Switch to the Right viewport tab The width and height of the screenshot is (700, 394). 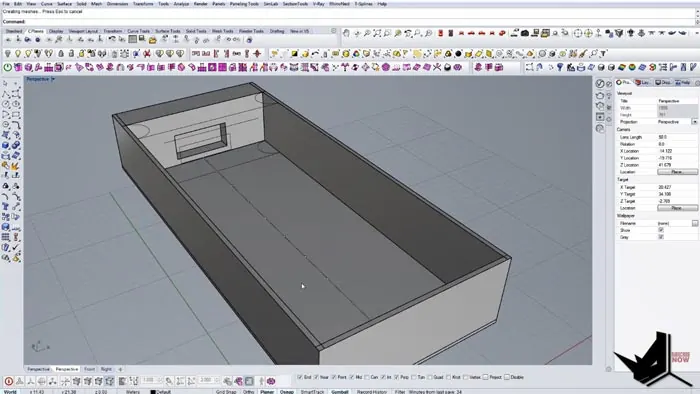click(x=106, y=369)
